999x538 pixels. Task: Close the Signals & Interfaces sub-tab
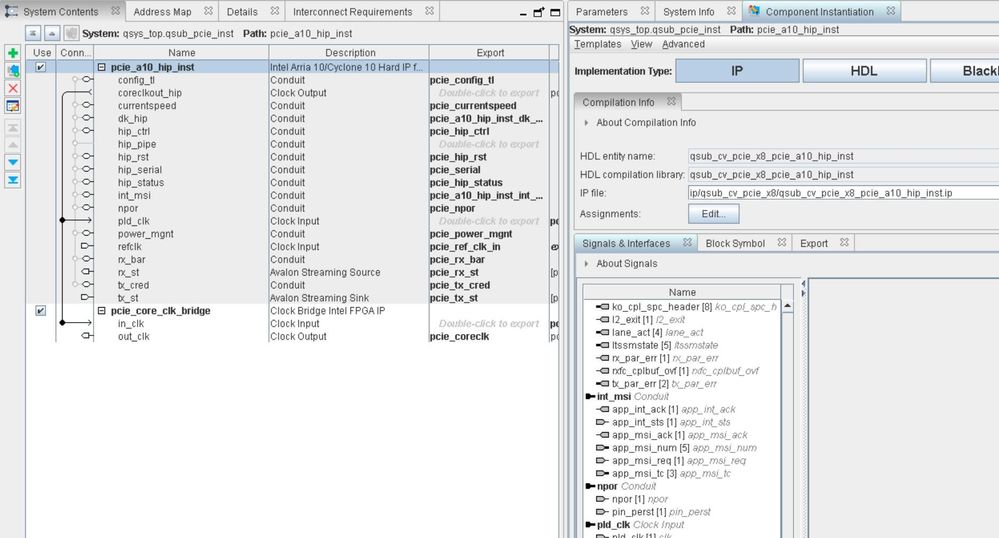point(687,242)
